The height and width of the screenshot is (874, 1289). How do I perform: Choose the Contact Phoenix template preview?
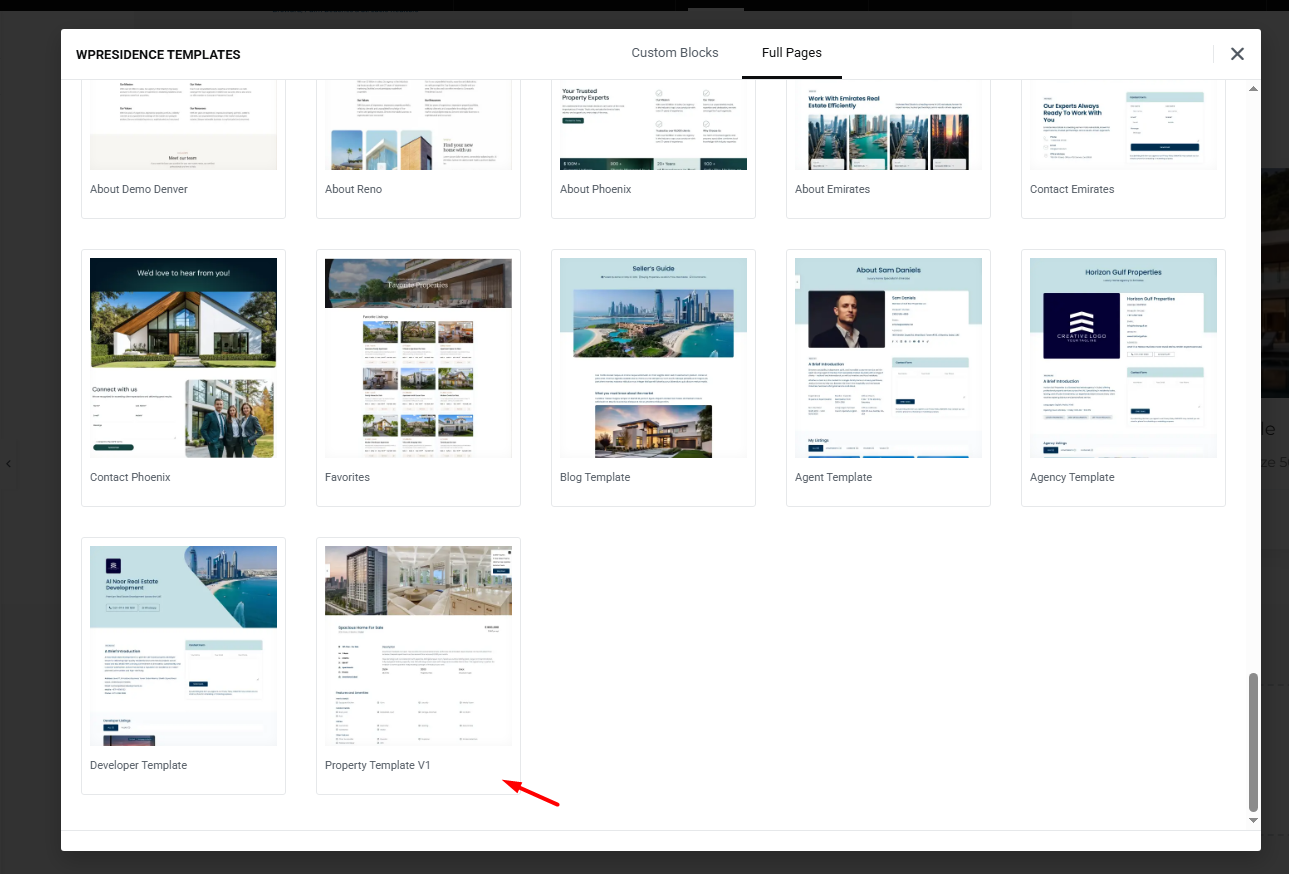tap(183, 358)
